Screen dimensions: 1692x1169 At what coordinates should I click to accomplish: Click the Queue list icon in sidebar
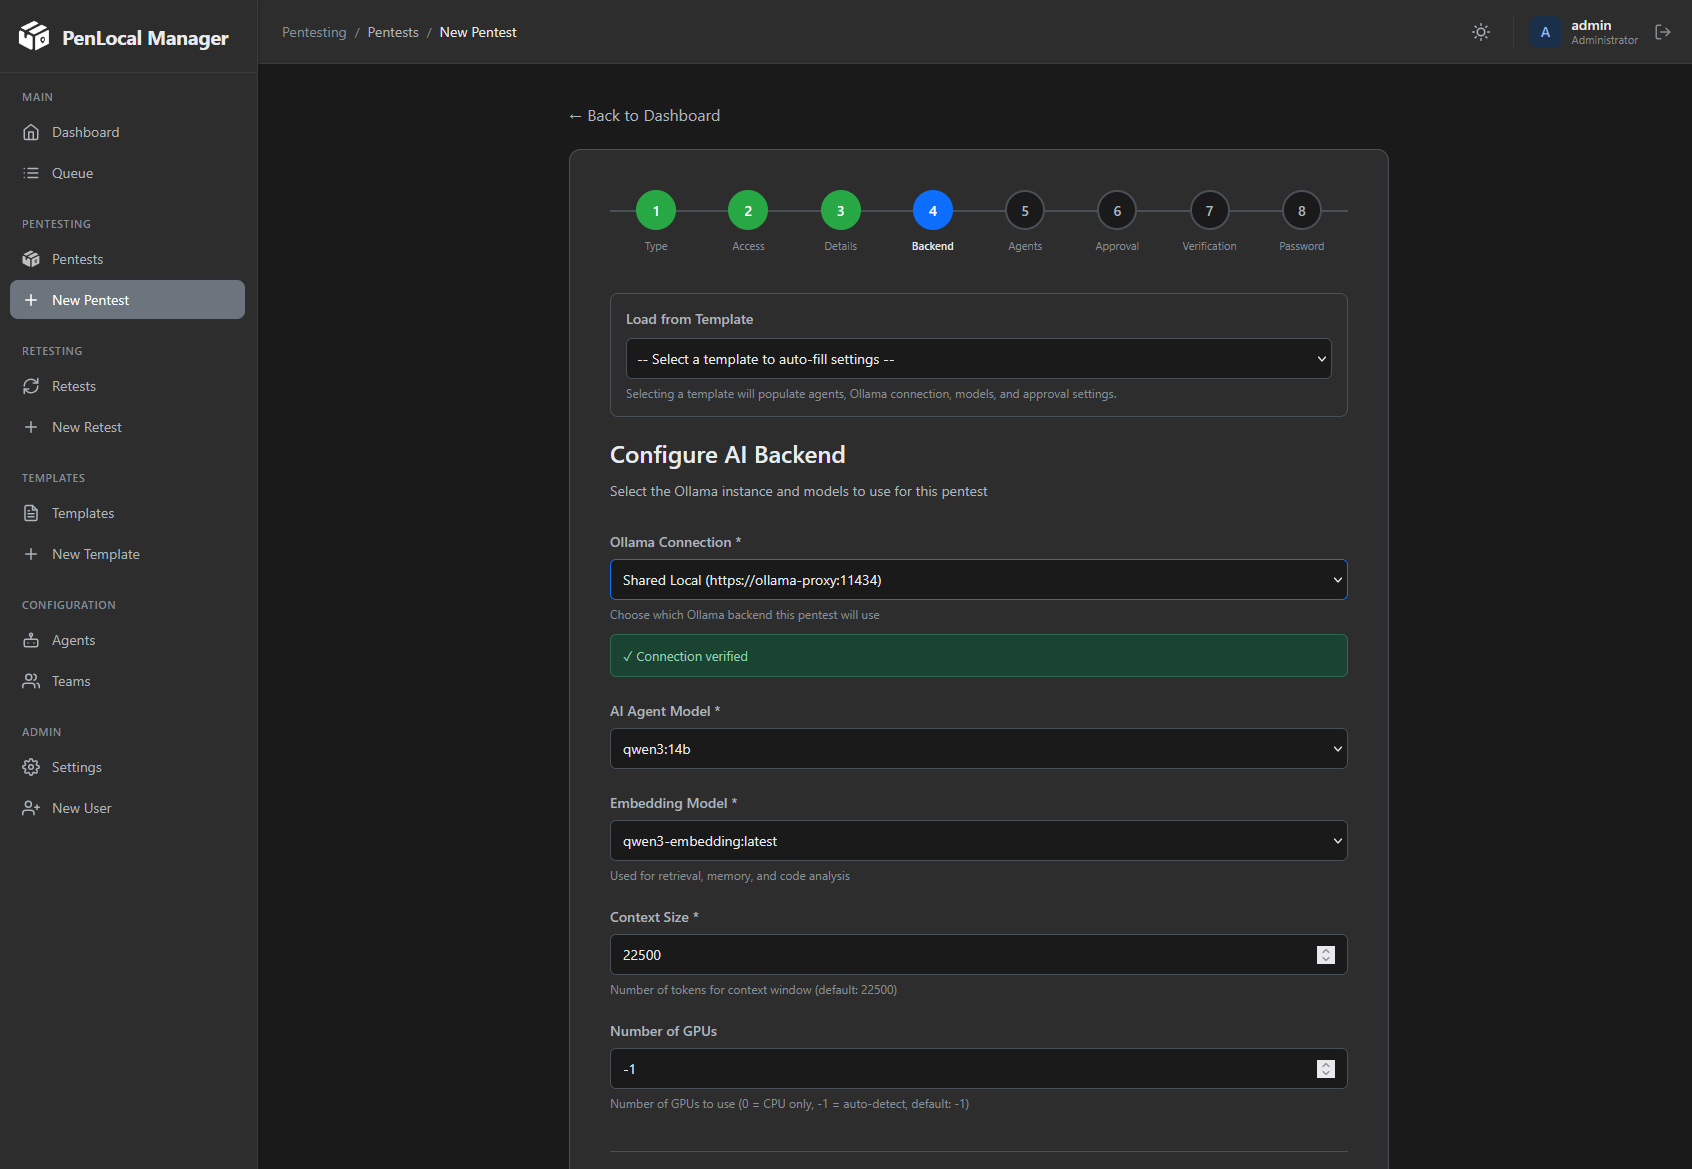click(x=31, y=173)
